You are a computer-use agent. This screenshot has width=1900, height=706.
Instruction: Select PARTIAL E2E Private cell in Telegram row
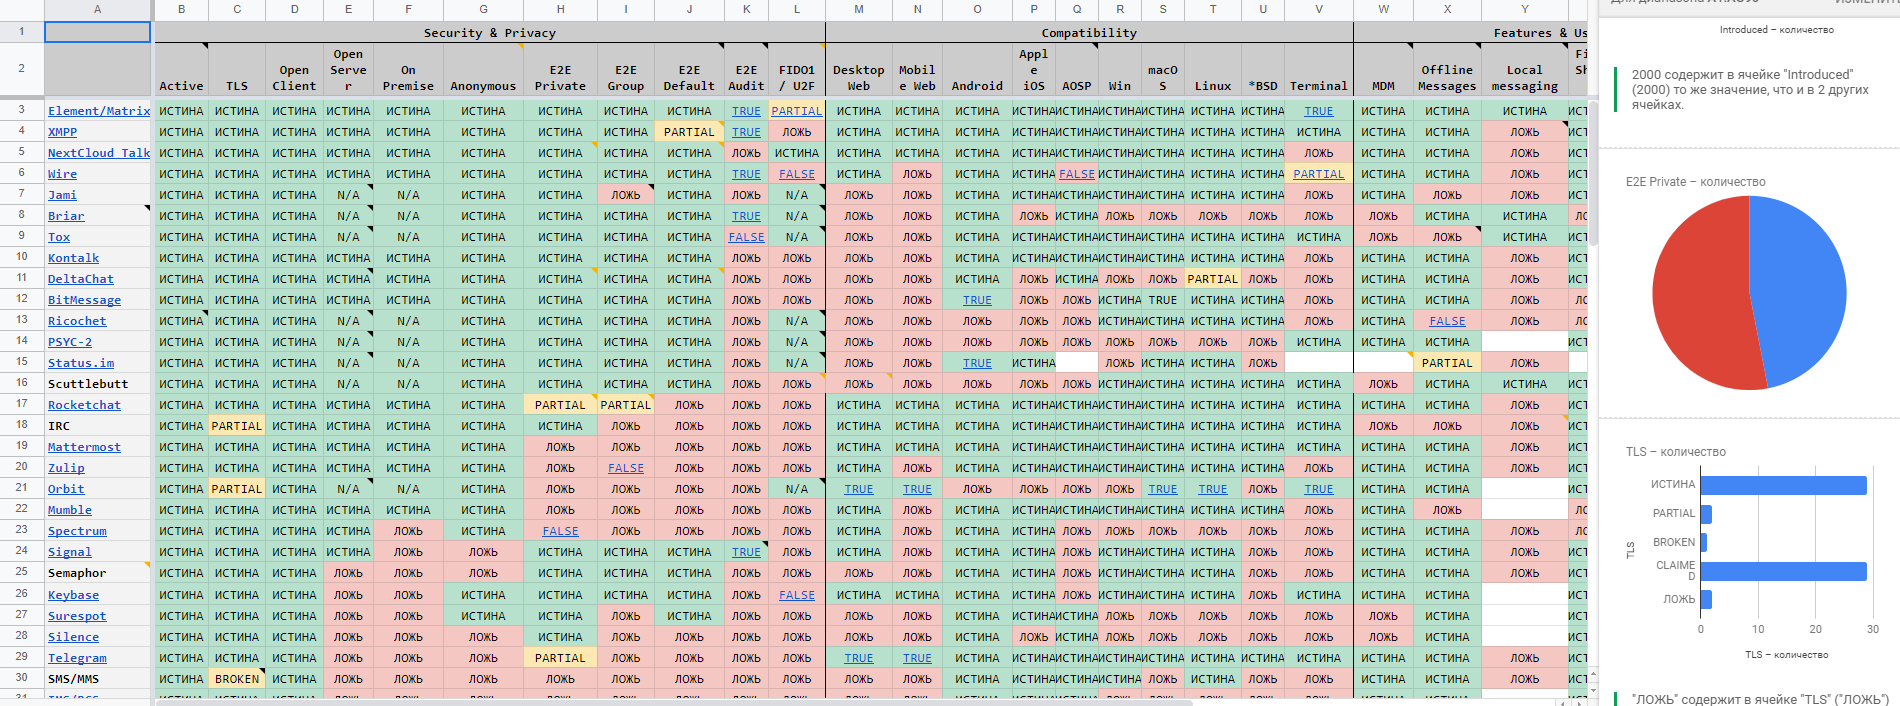coord(560,658)
